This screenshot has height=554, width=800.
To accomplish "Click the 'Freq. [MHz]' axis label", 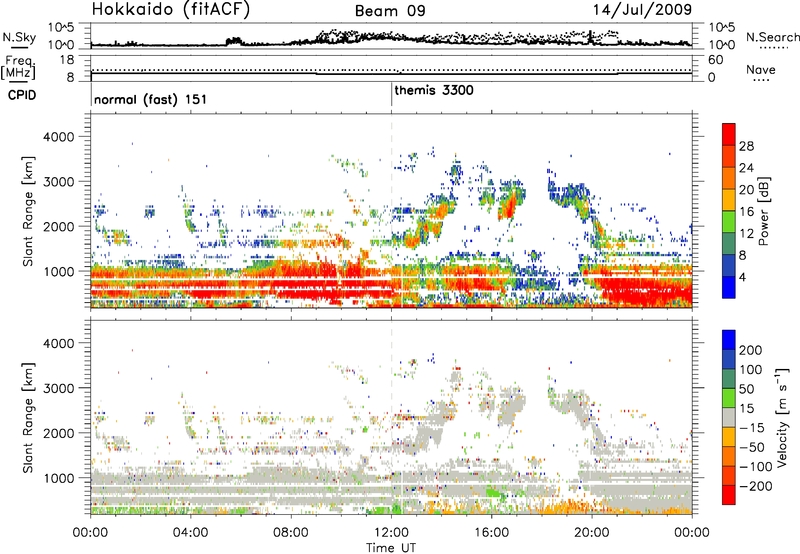I will pos(18,67).
